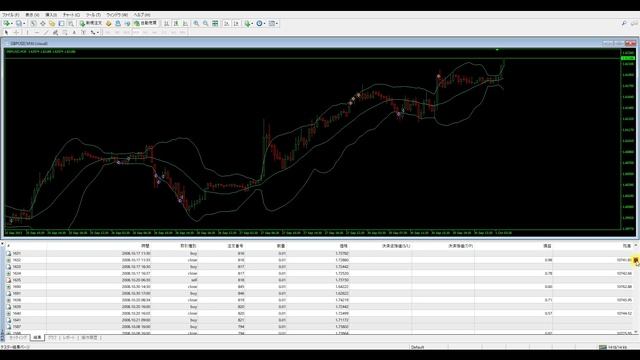The image size is (640, 360).
Task: Expand the New Chart dropdown arrow
Action: 12,23
